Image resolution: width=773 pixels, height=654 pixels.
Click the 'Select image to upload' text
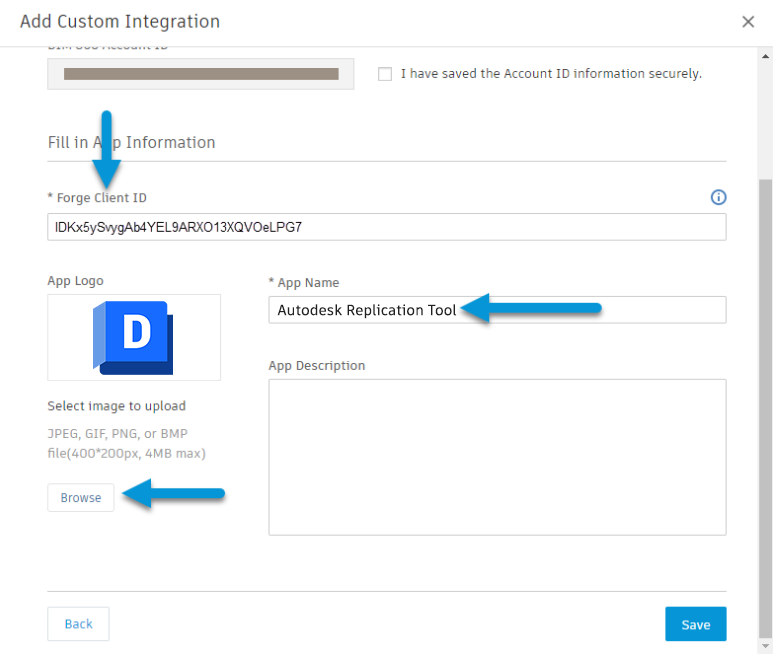point(116,406)
